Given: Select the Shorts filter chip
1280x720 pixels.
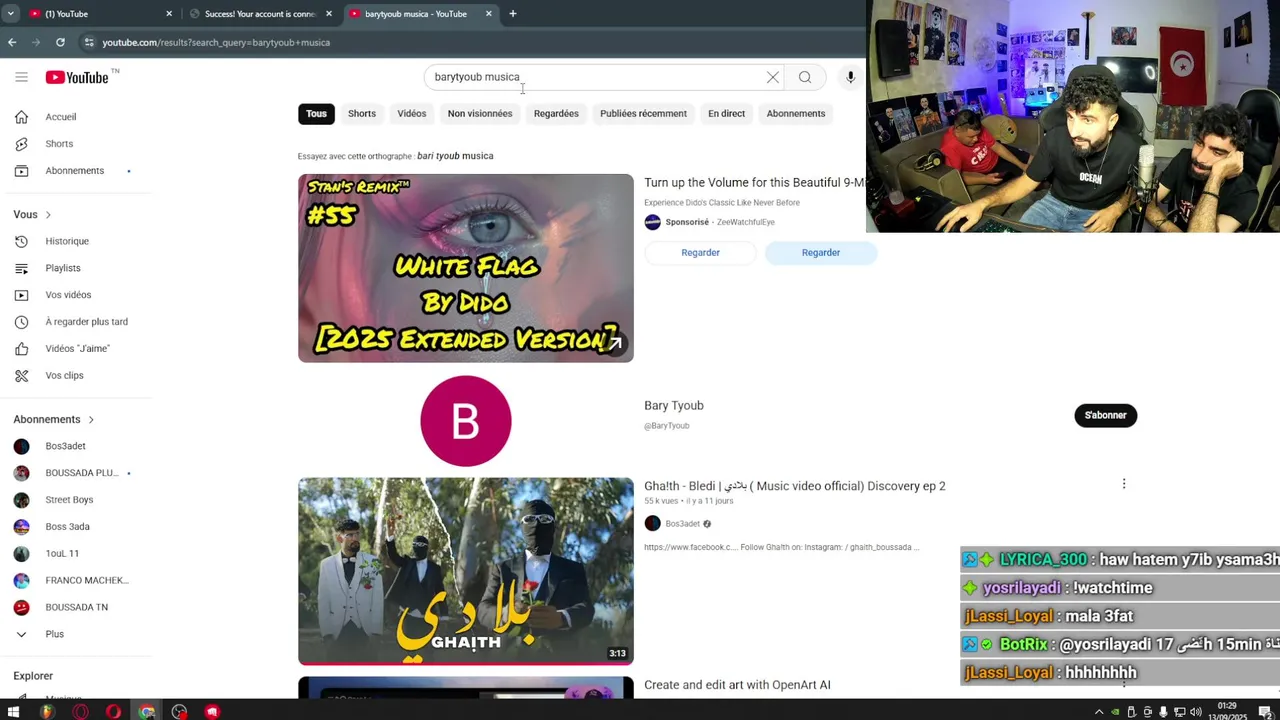Looking at the screenshot, I should [362, 114].
